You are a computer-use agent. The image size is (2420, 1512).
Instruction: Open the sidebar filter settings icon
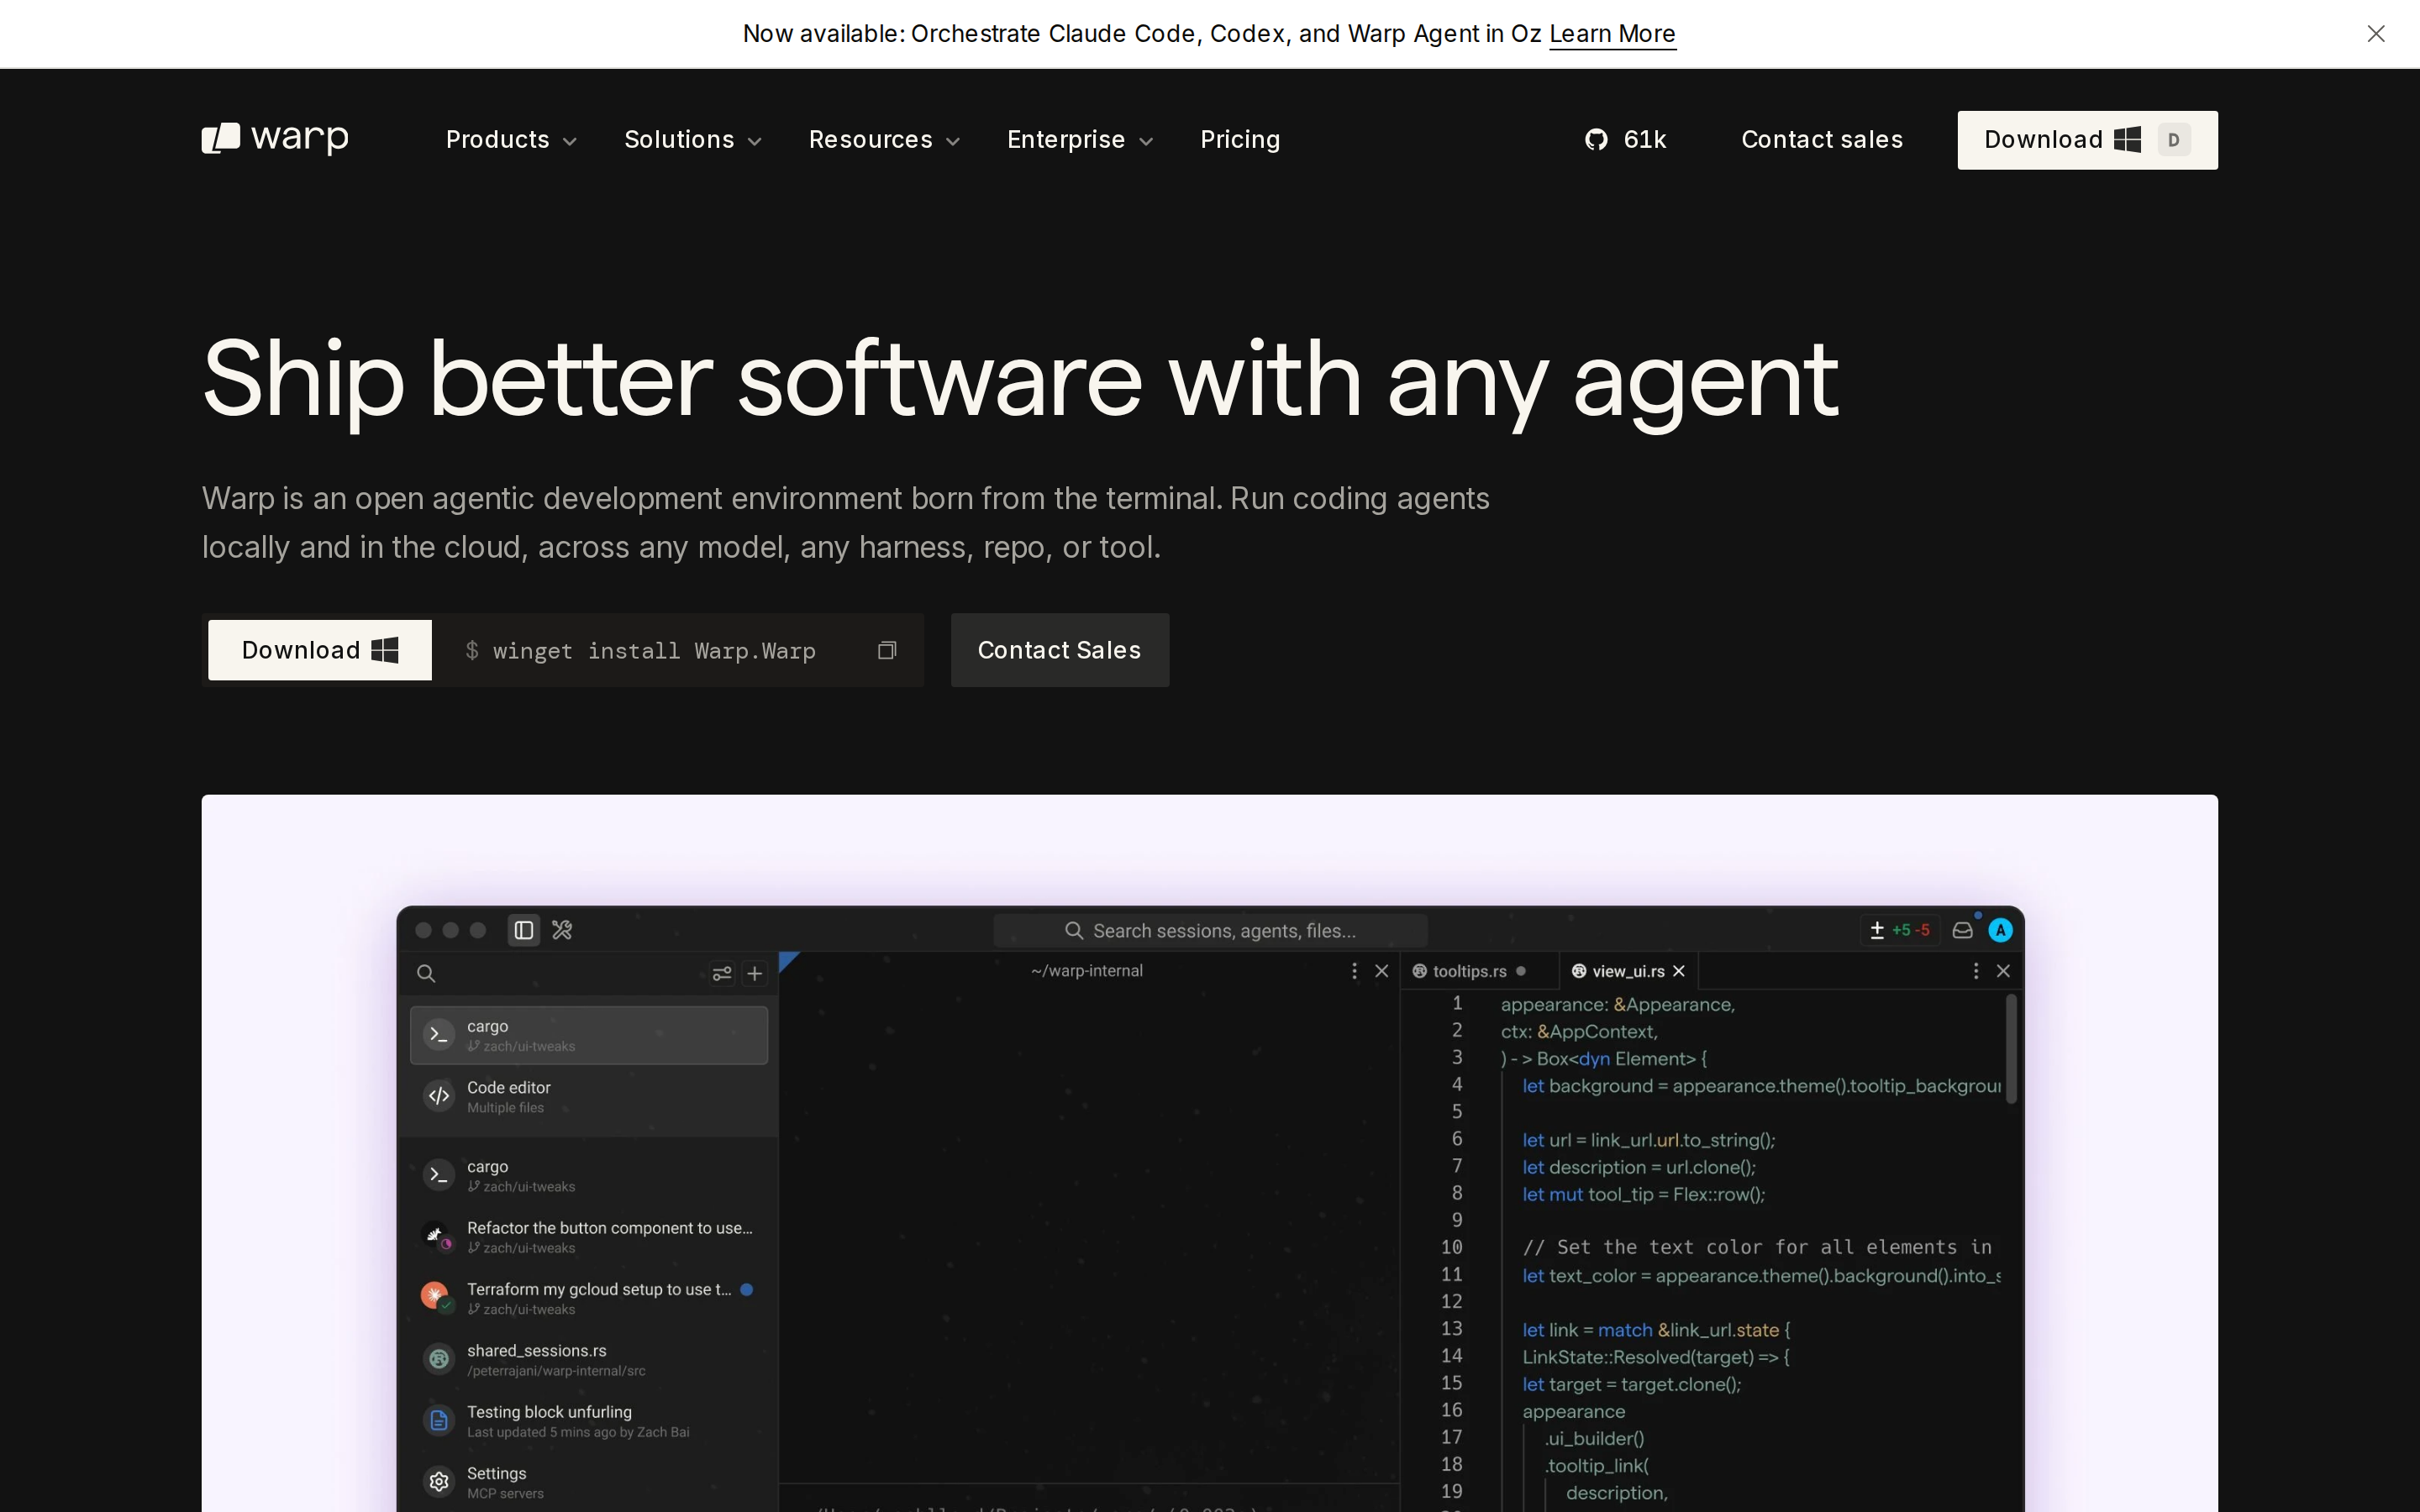(722, 973)
